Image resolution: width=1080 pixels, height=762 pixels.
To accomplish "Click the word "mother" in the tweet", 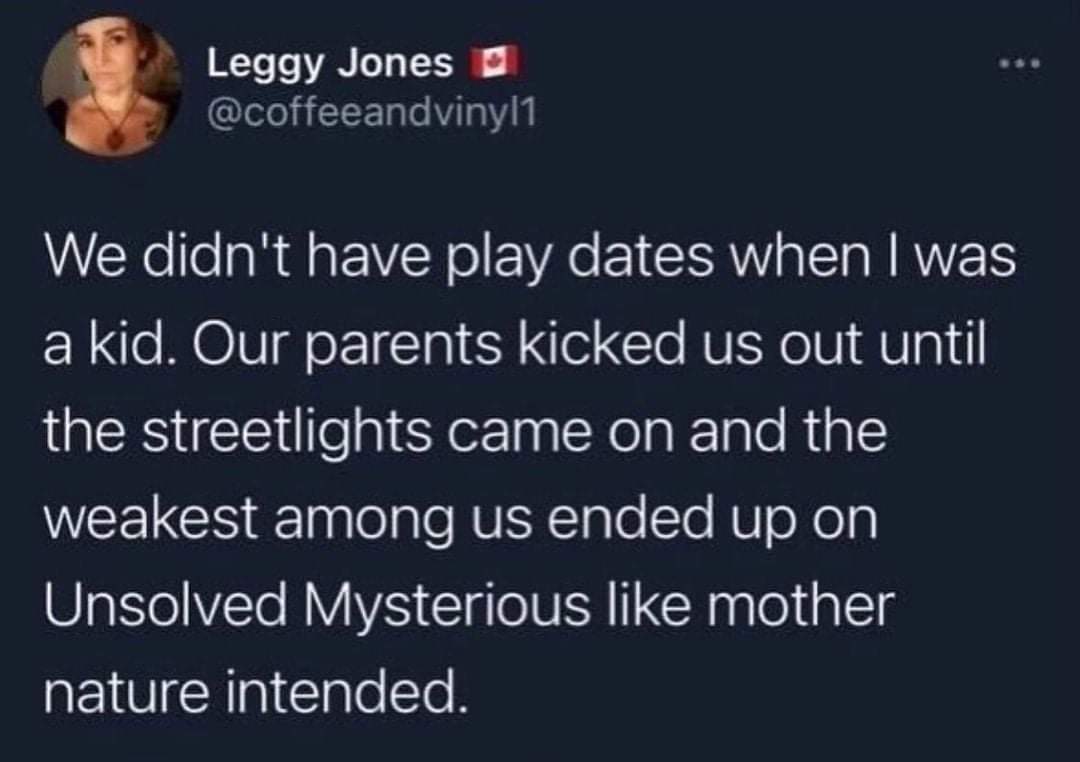I will click(795, 604).
